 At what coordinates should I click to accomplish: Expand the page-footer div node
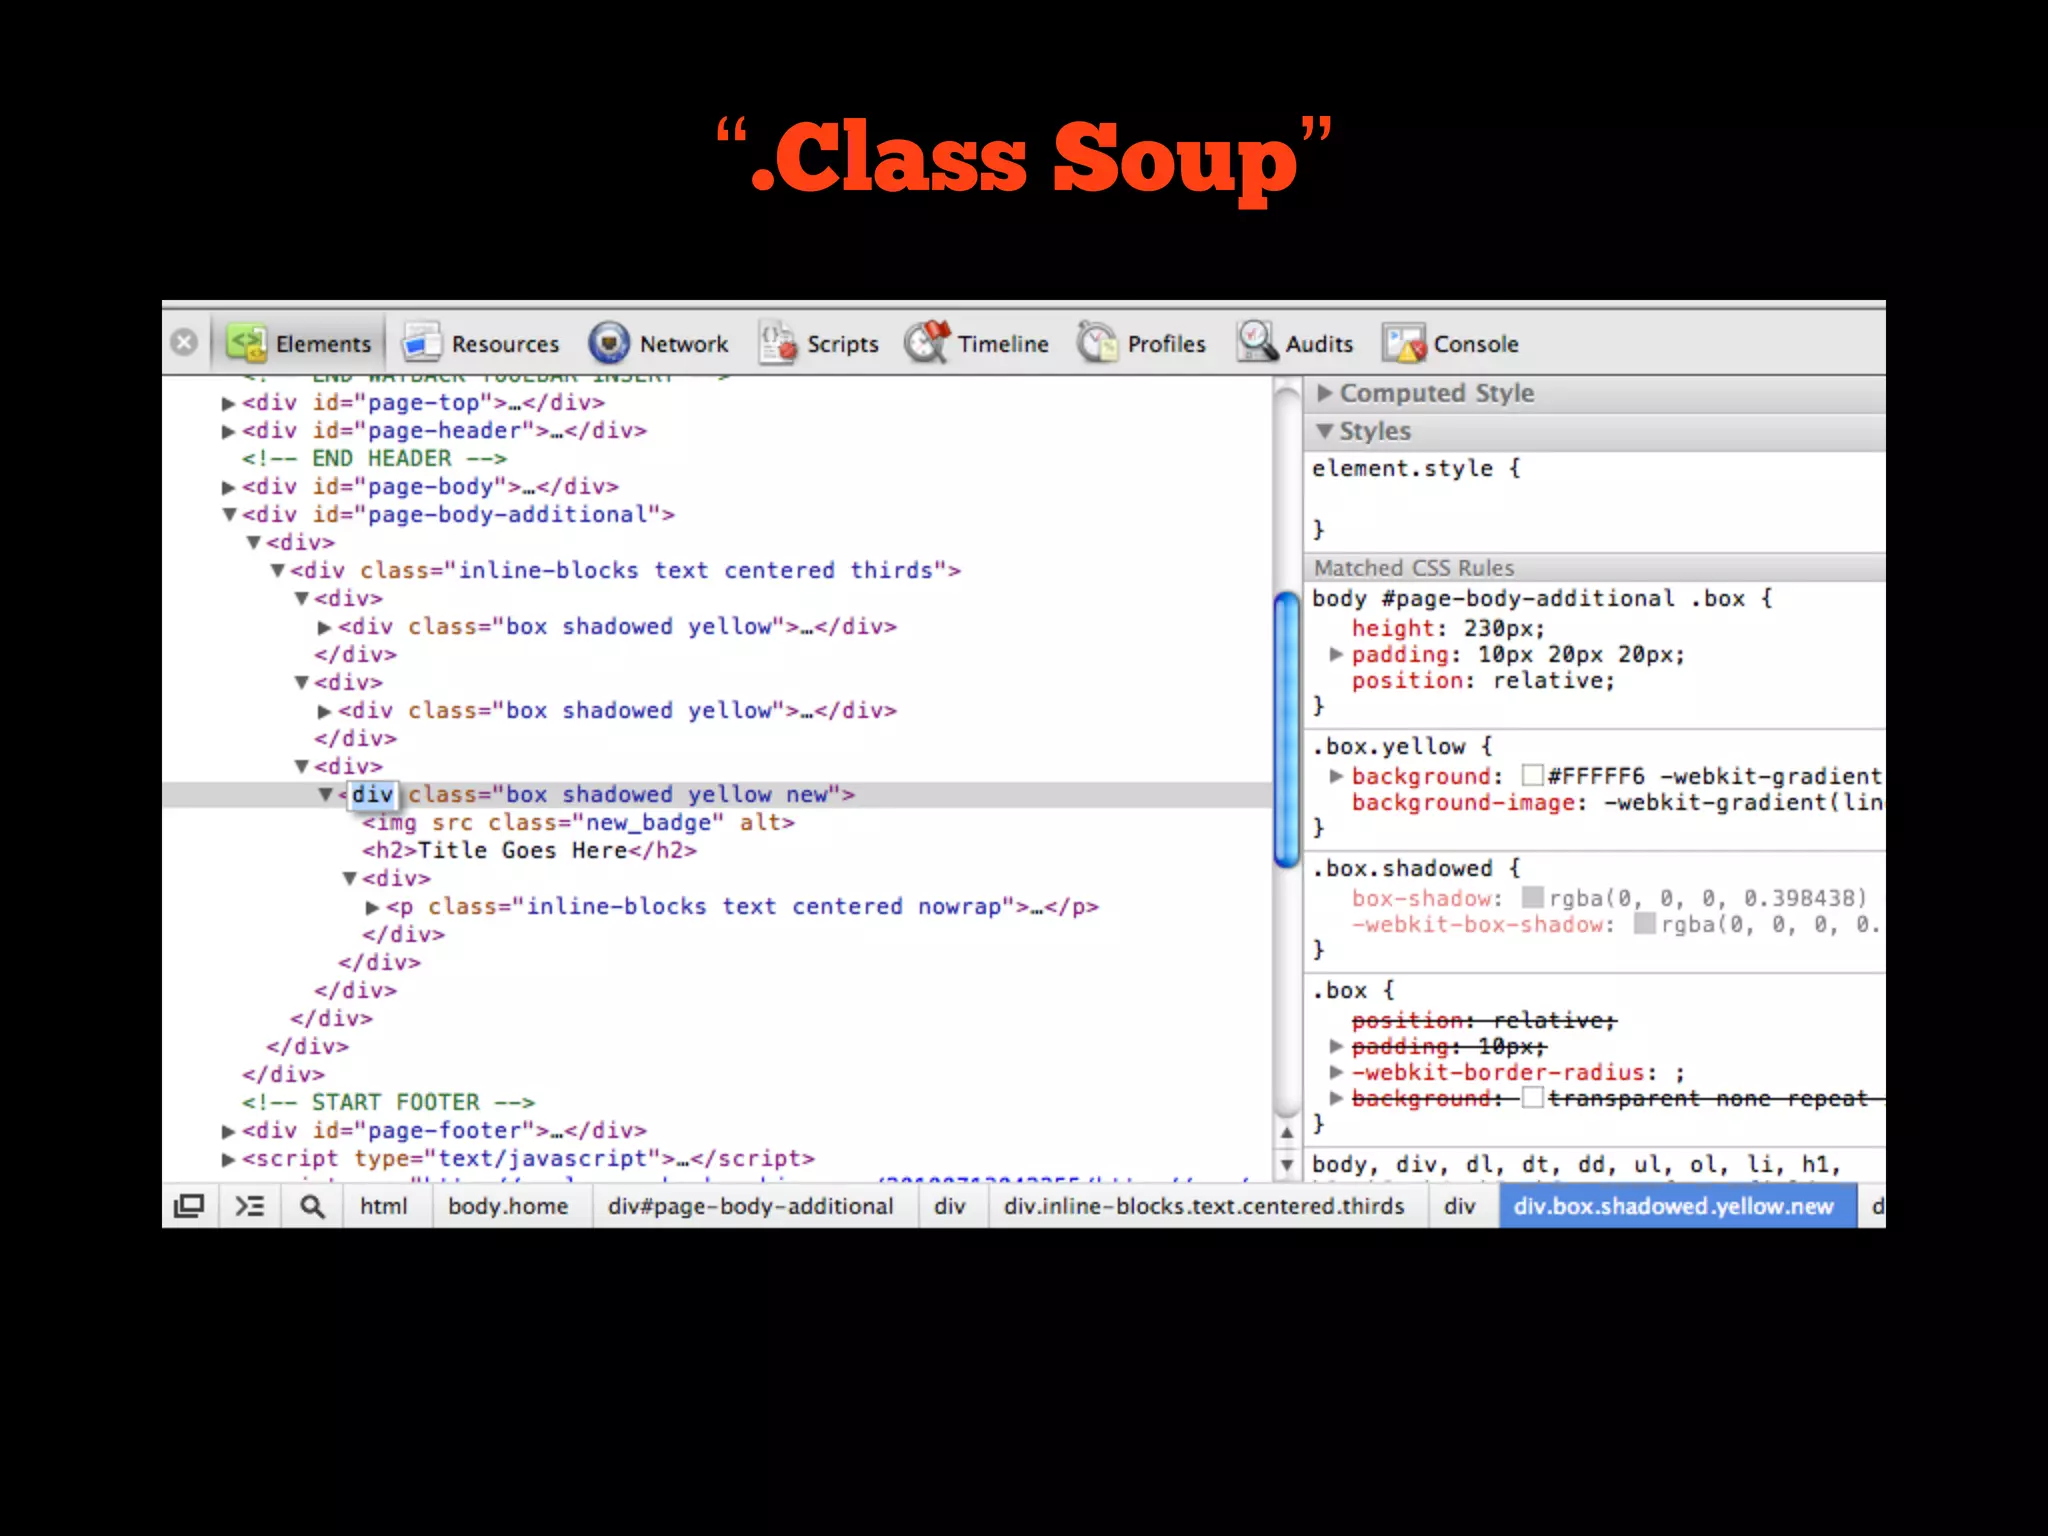point(228,1132)
